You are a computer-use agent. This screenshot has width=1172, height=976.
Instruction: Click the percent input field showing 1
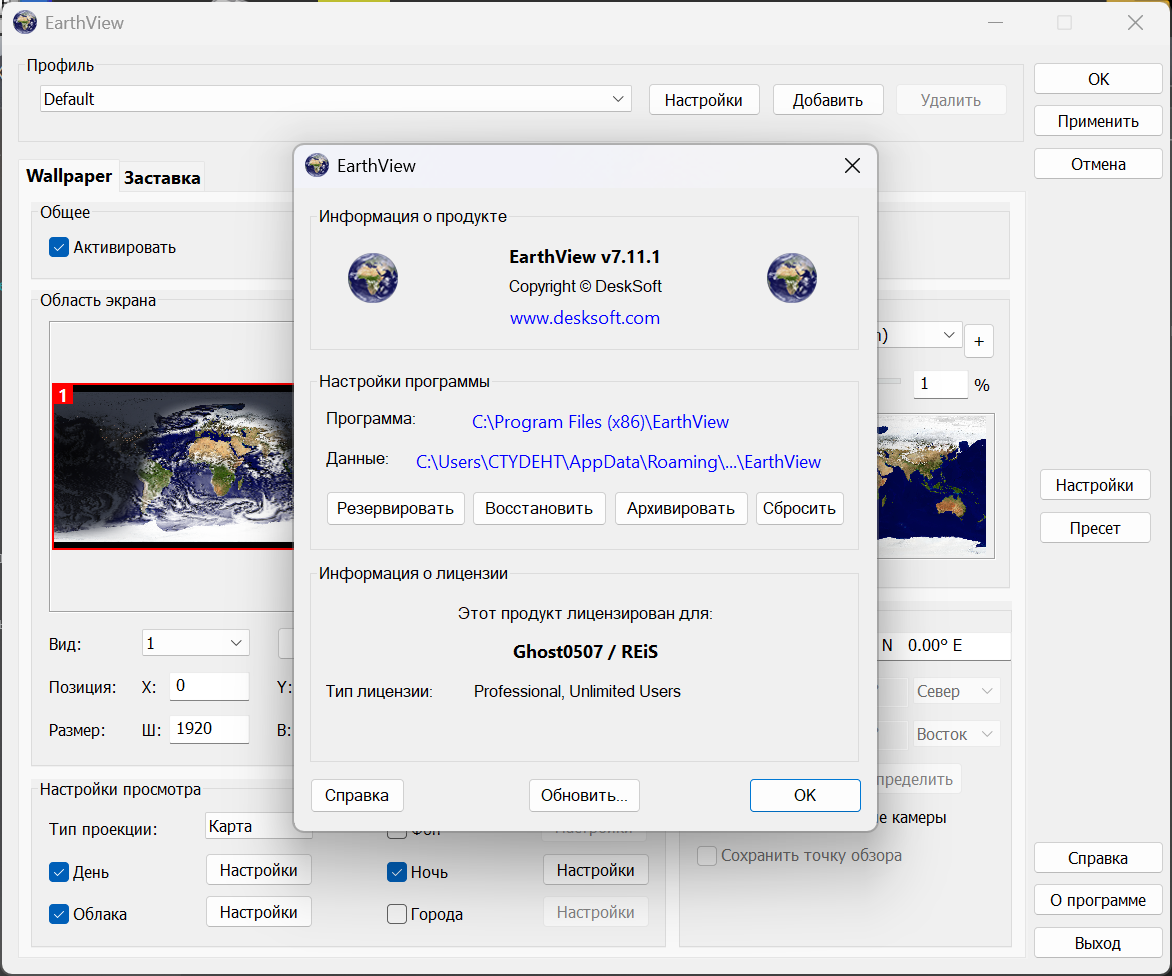940,384
